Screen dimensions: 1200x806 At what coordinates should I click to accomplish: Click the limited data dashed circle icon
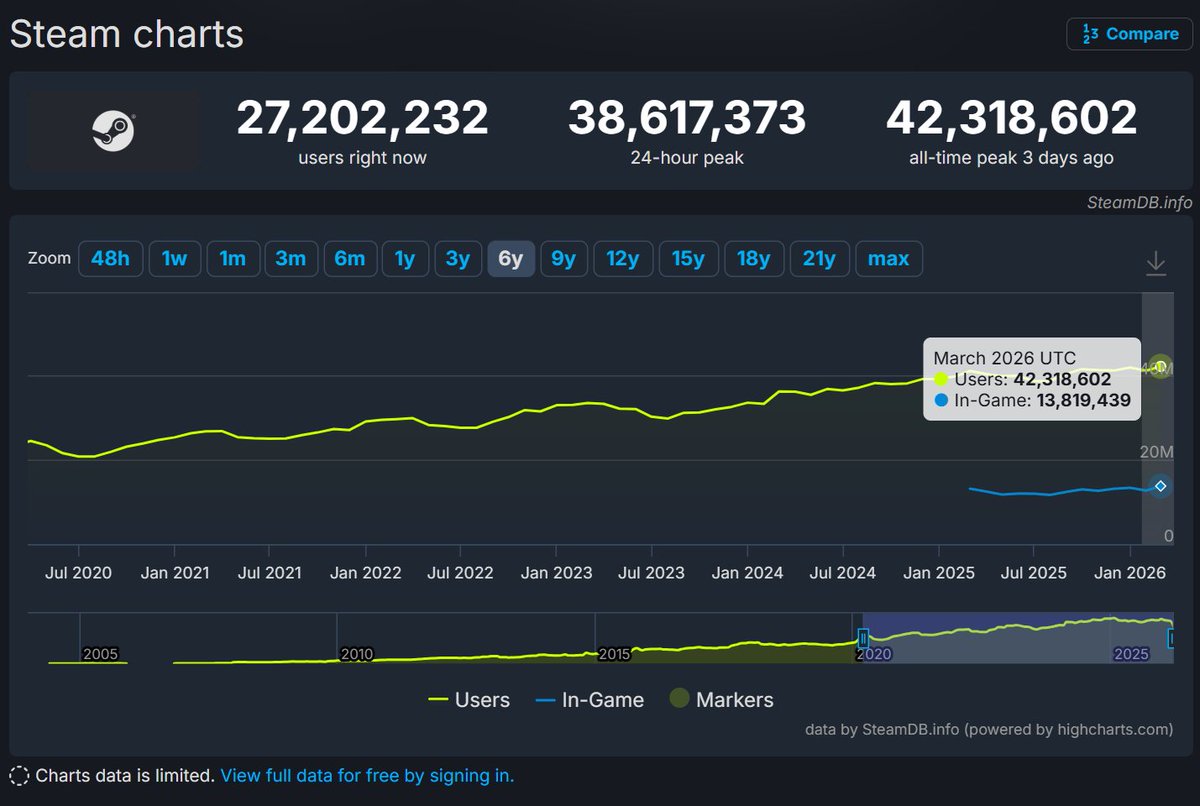point(19,776)
